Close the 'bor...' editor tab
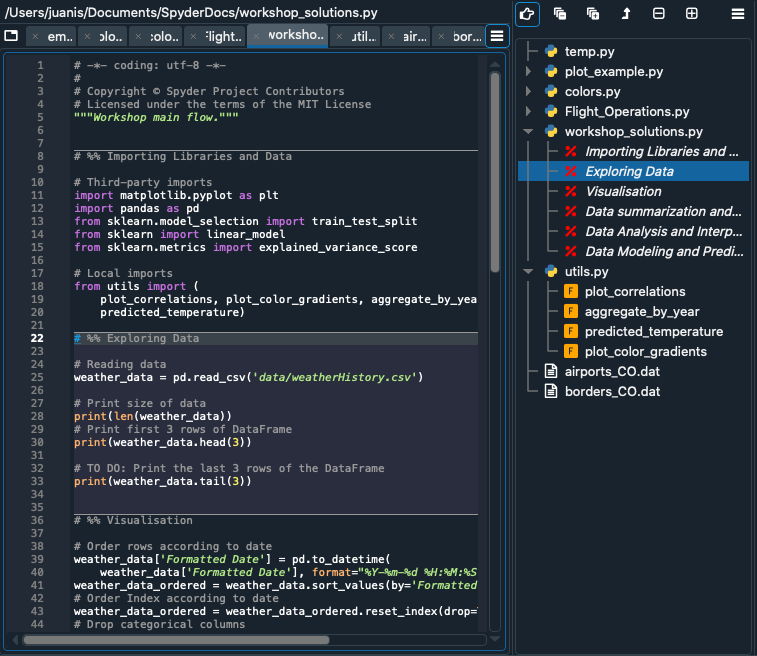 [441, 37]
